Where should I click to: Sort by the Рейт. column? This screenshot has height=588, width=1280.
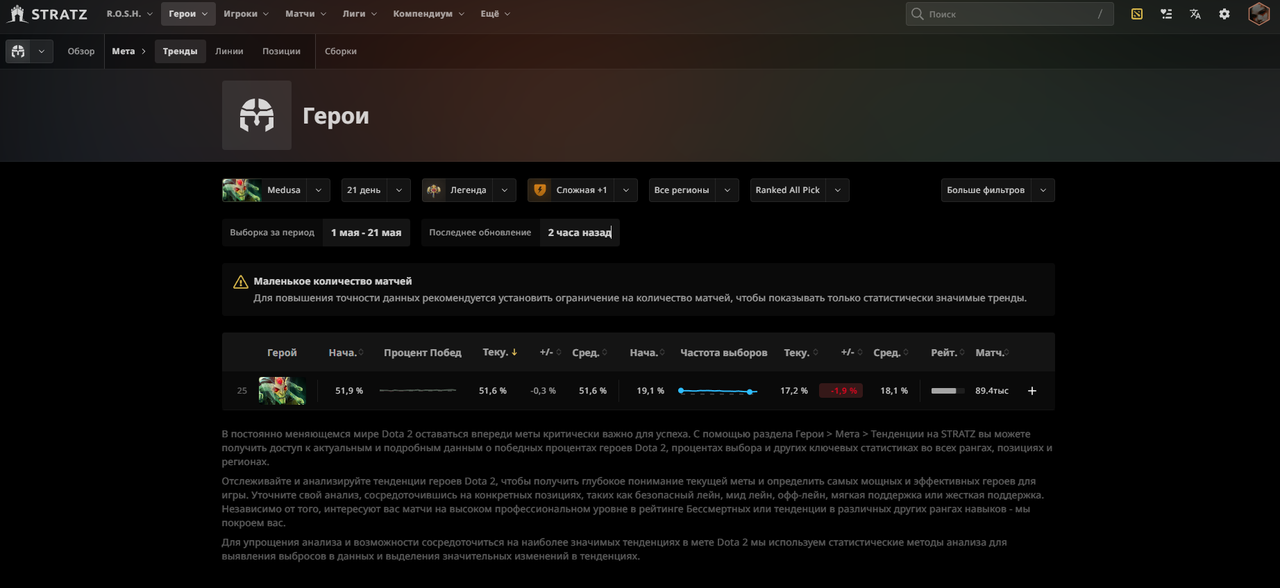[948, 352]
